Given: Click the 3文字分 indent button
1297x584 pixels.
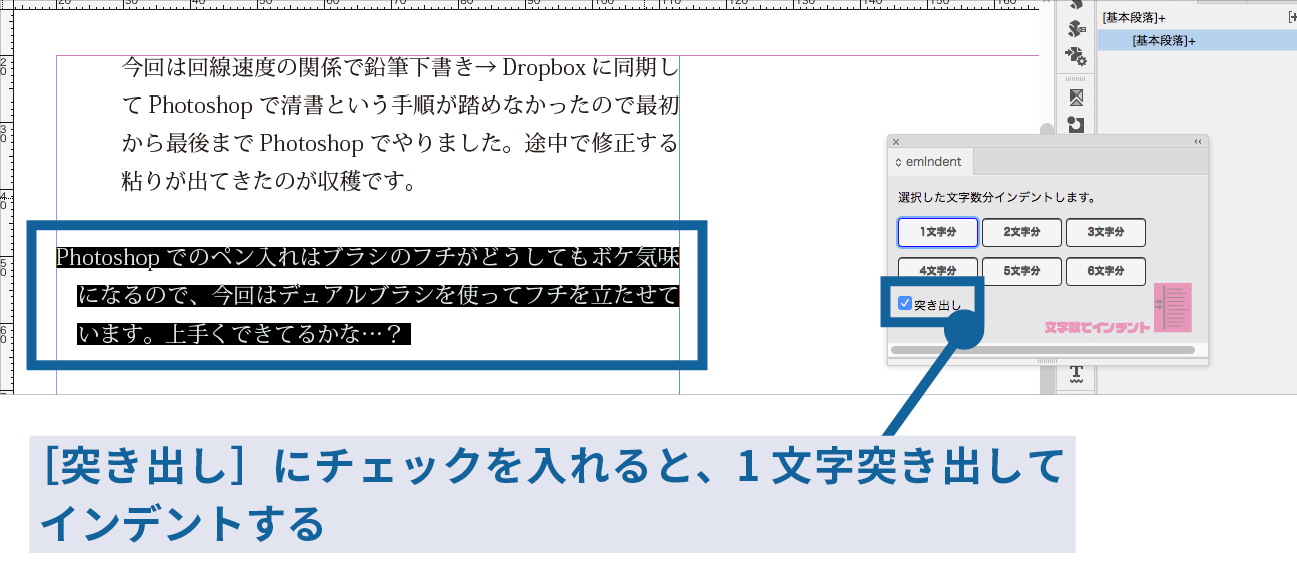Looking at the screenshot, I should pyautogui.click(x=1106, y=232).
